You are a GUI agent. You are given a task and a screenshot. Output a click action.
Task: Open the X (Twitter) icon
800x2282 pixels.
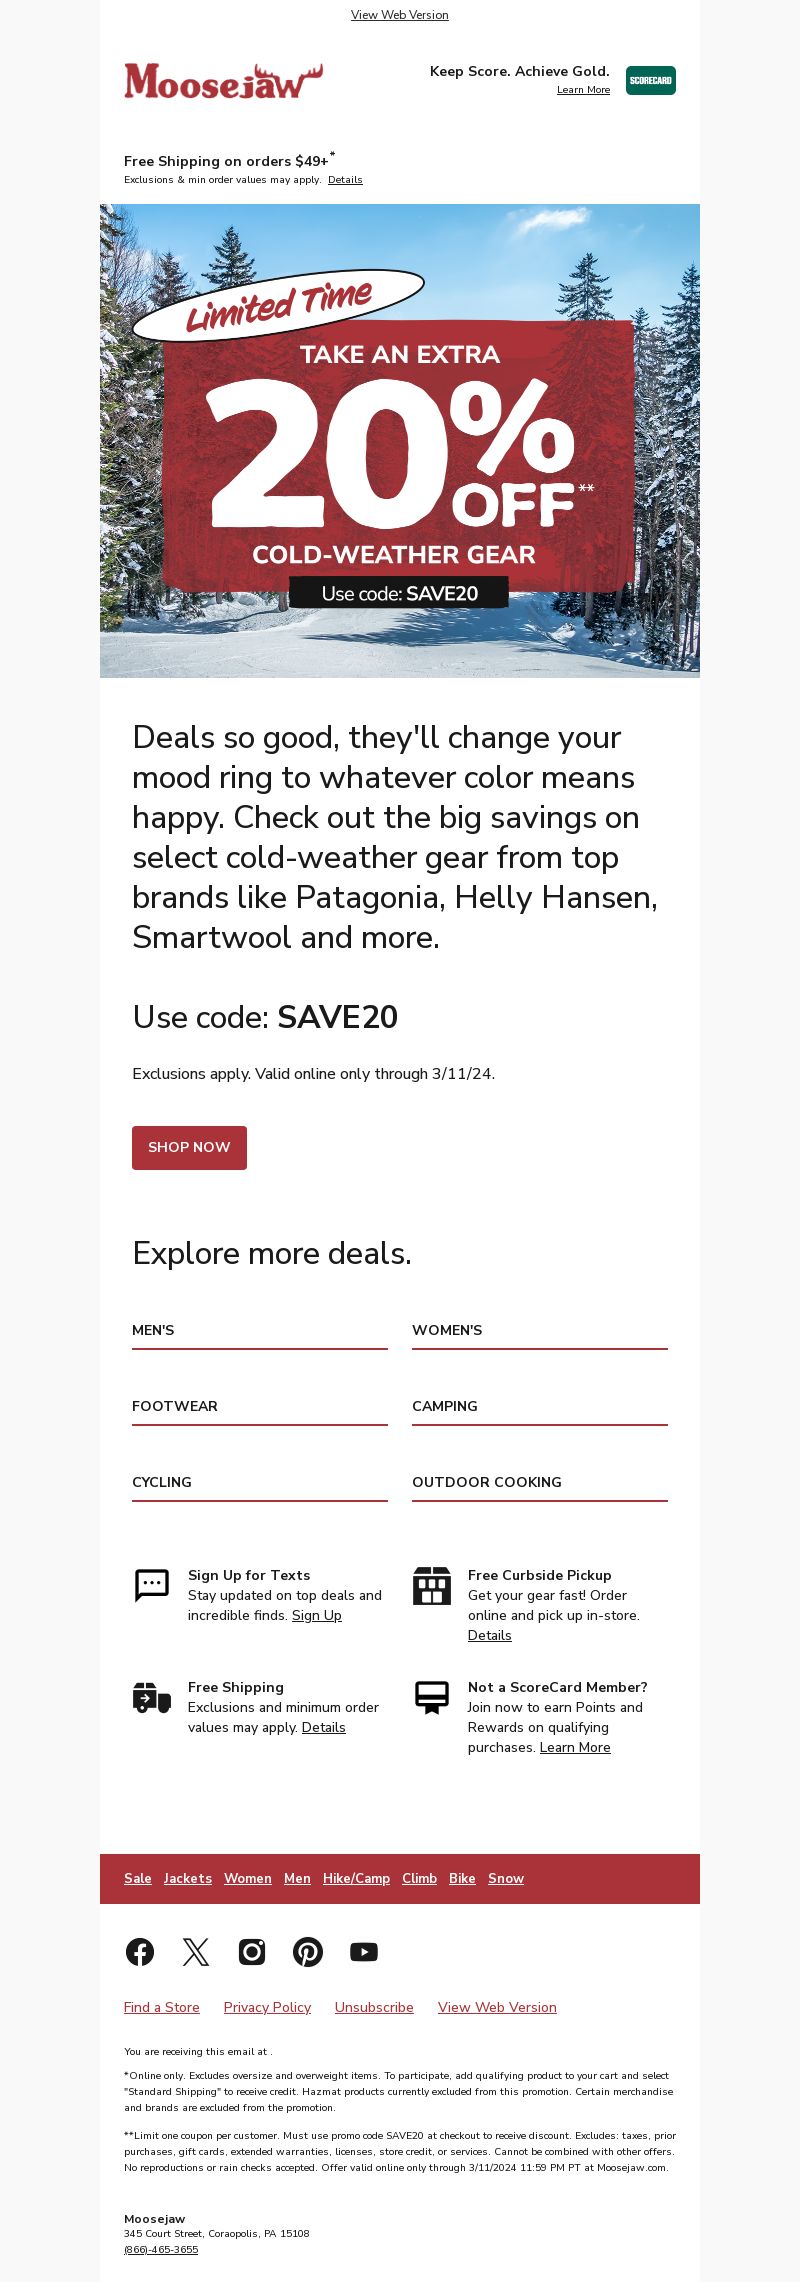pos(196,1951)
